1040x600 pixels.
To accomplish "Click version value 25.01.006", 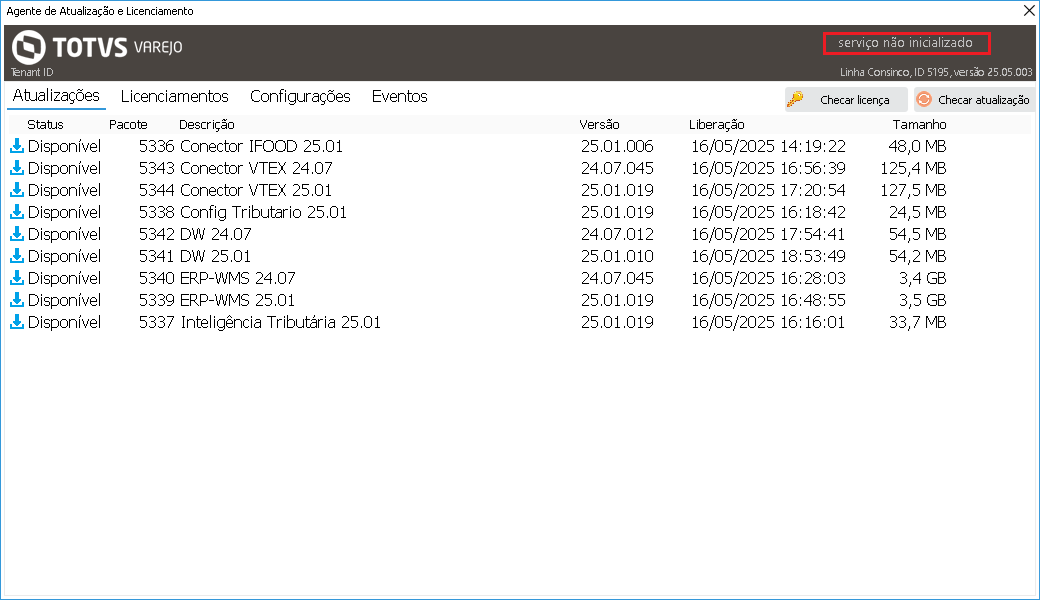I will (617, 146).
